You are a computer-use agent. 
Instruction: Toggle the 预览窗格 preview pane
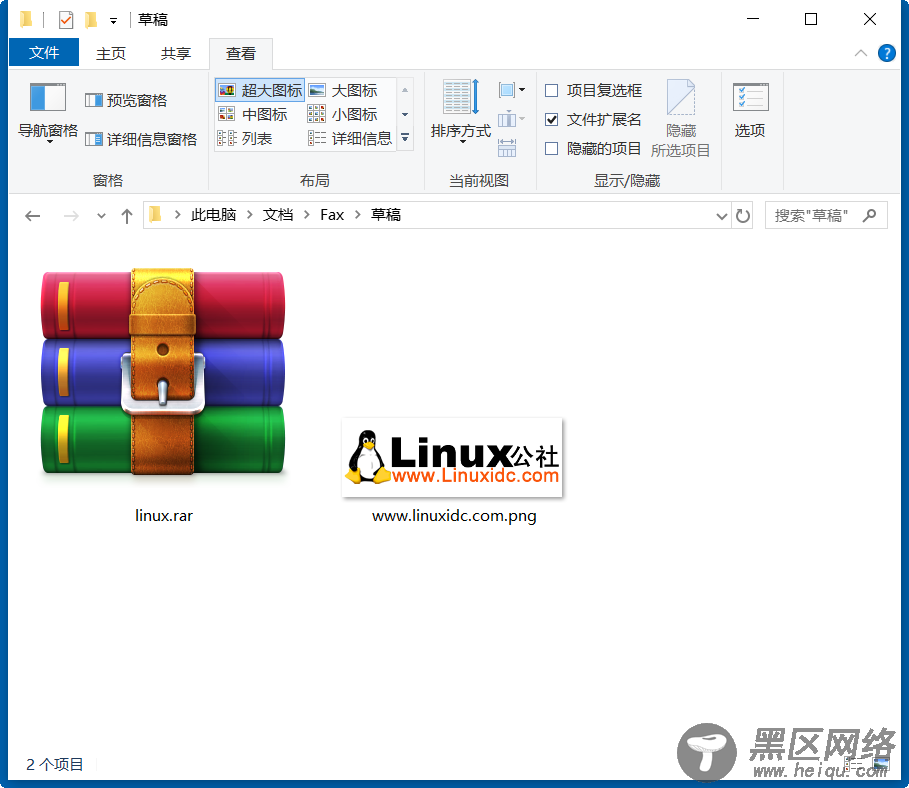(x=126, y=100)
